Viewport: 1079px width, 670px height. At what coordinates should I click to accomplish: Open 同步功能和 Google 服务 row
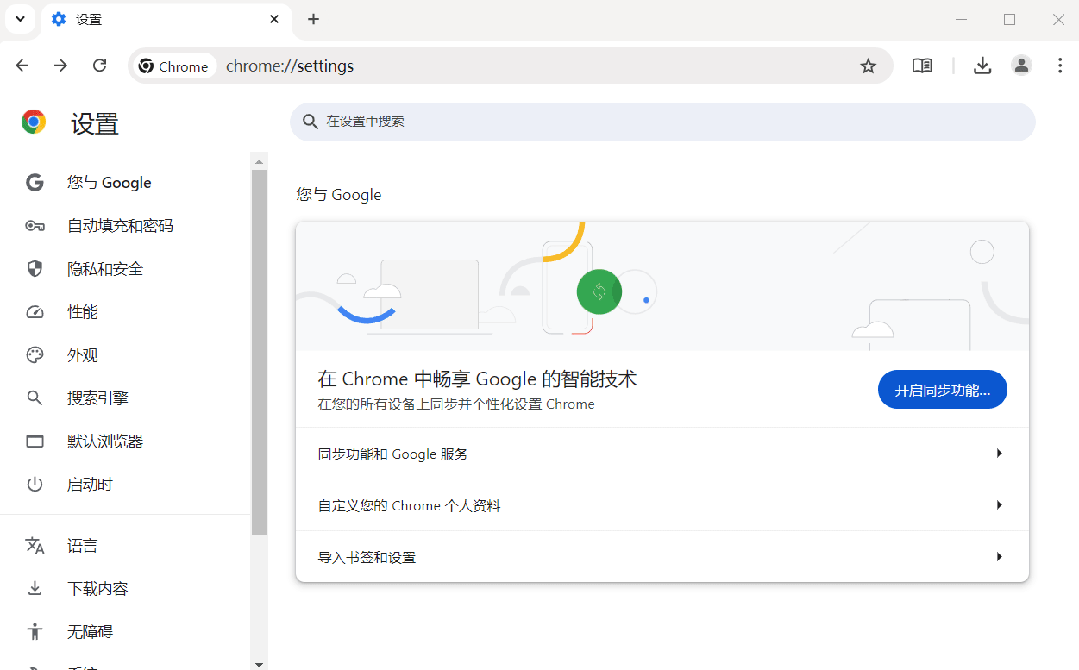pos(662,453)
